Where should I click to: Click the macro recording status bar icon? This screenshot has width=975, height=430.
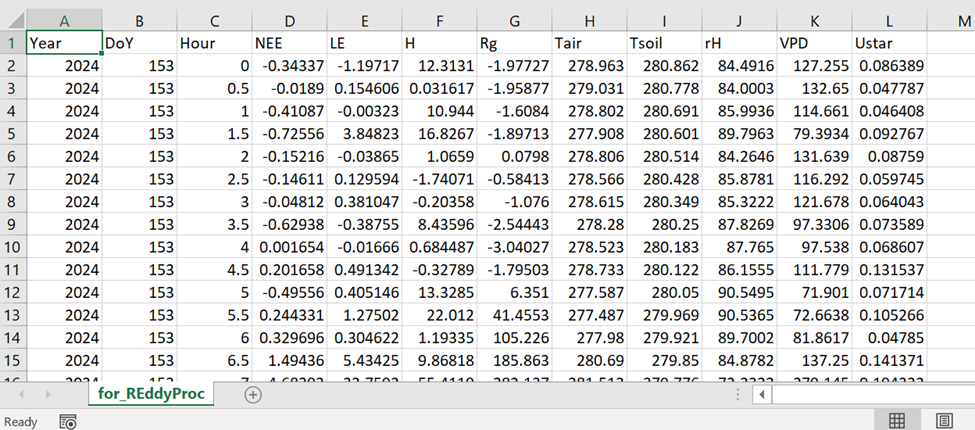(x=68, y=421)
